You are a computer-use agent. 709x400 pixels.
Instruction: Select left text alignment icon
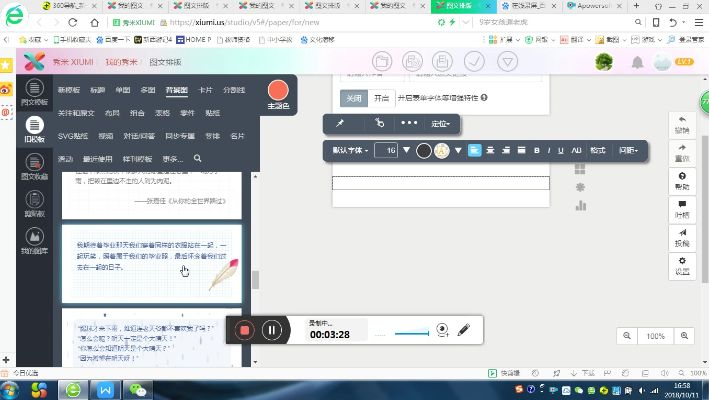click(x=475, y=150)
